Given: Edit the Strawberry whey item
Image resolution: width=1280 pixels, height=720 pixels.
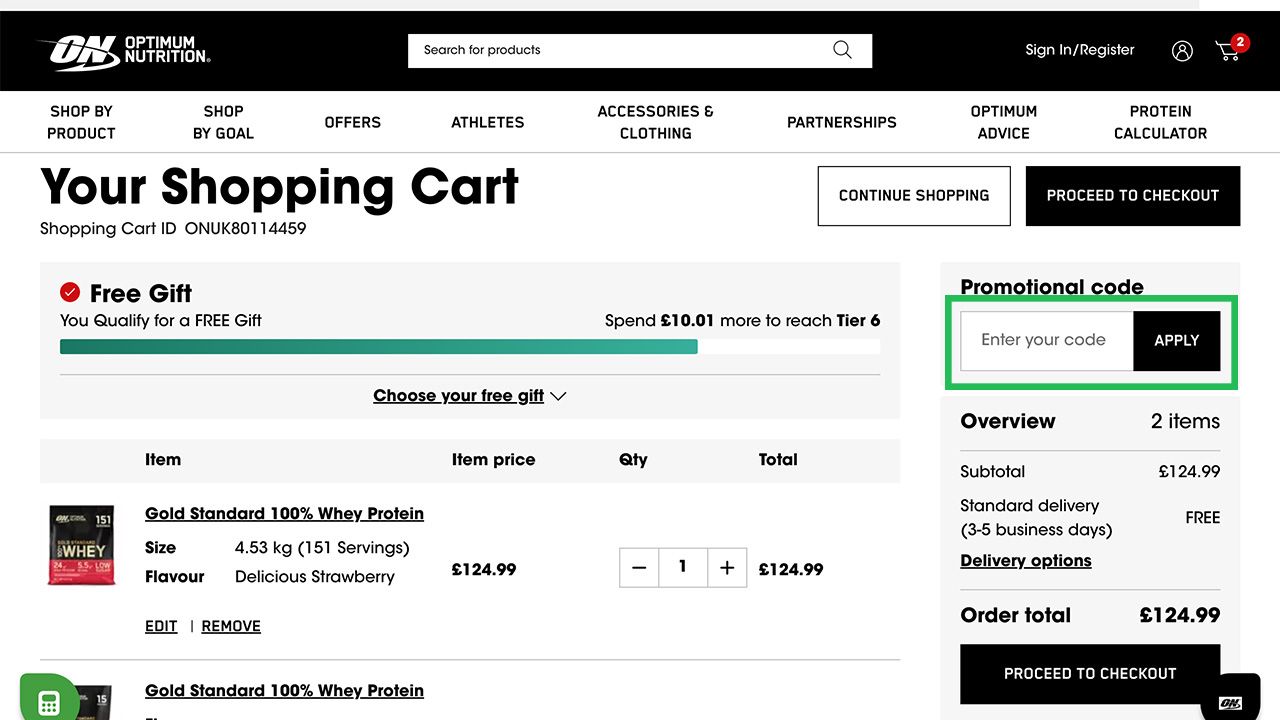Looking at the screenshot, I should [x=161, y=626].
